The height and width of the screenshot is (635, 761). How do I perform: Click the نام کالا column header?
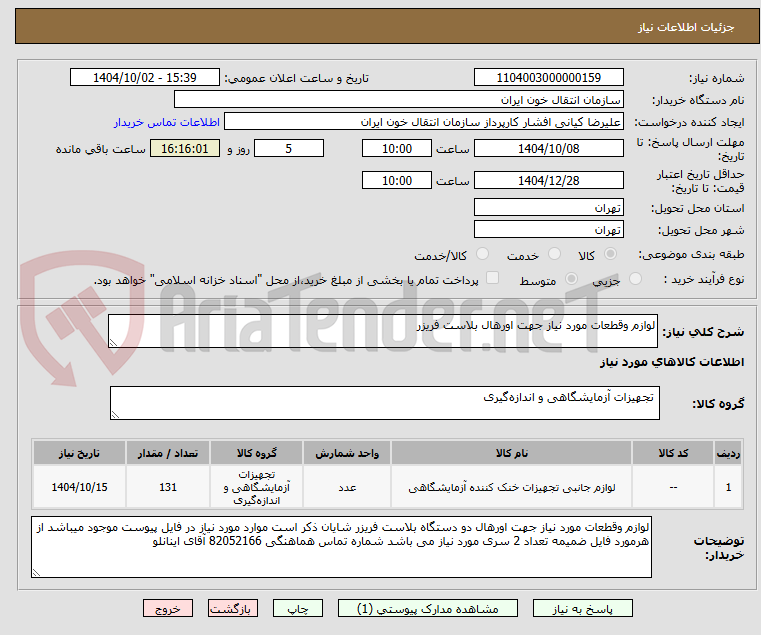(512, 453)
